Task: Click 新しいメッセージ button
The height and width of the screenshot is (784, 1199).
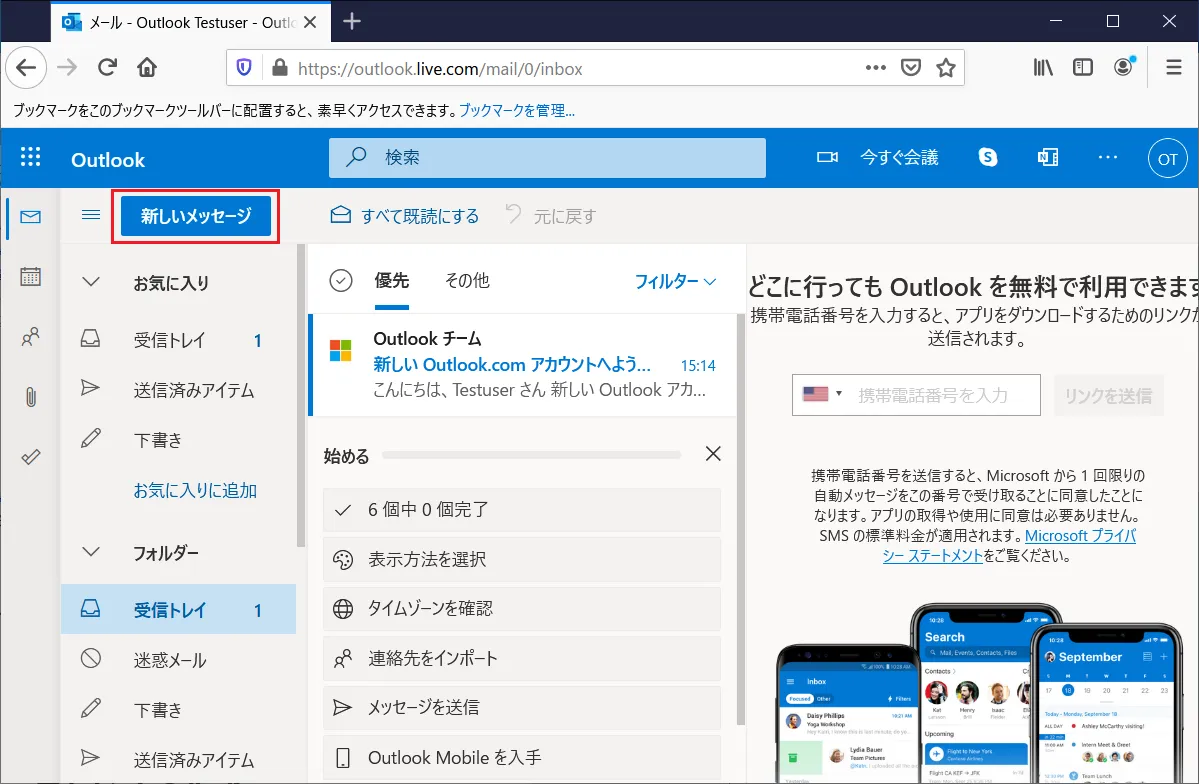Action: (196, 216)
